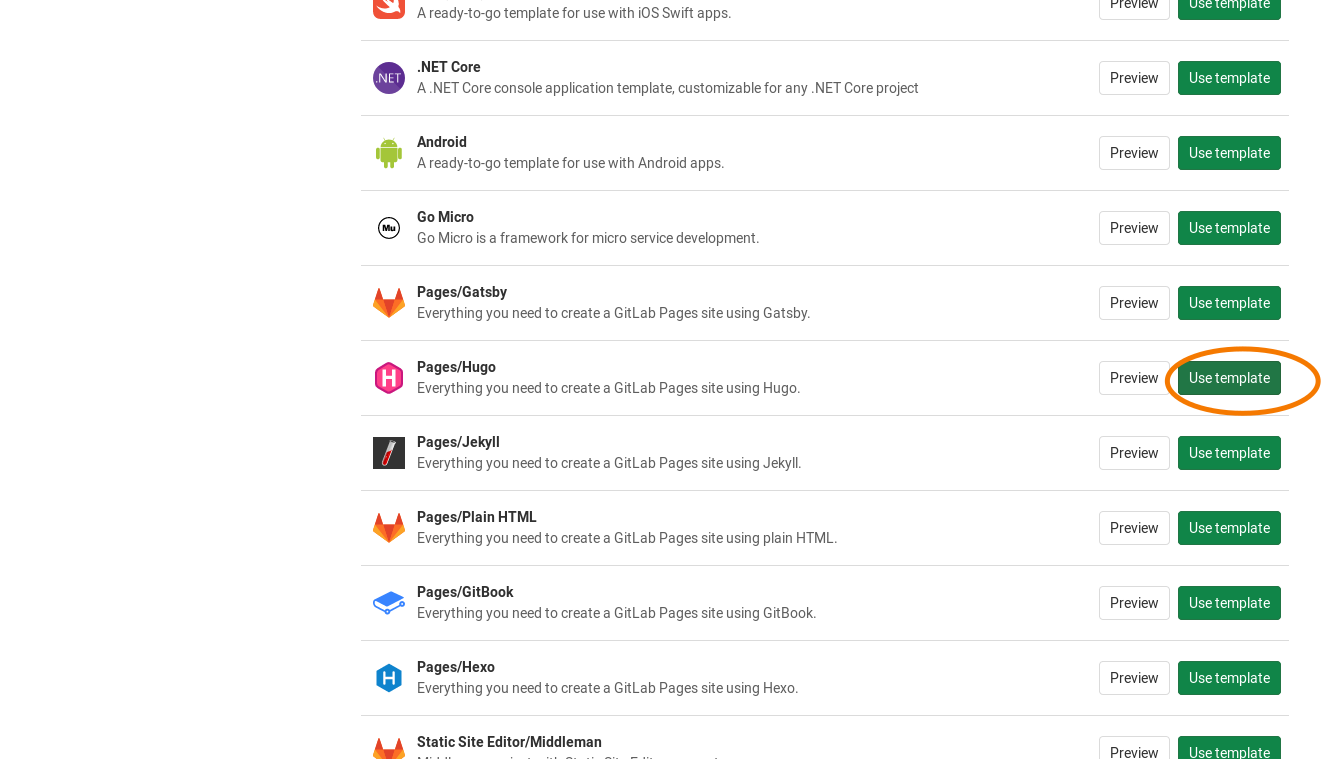Use the Android template

tap(1229, 153)
